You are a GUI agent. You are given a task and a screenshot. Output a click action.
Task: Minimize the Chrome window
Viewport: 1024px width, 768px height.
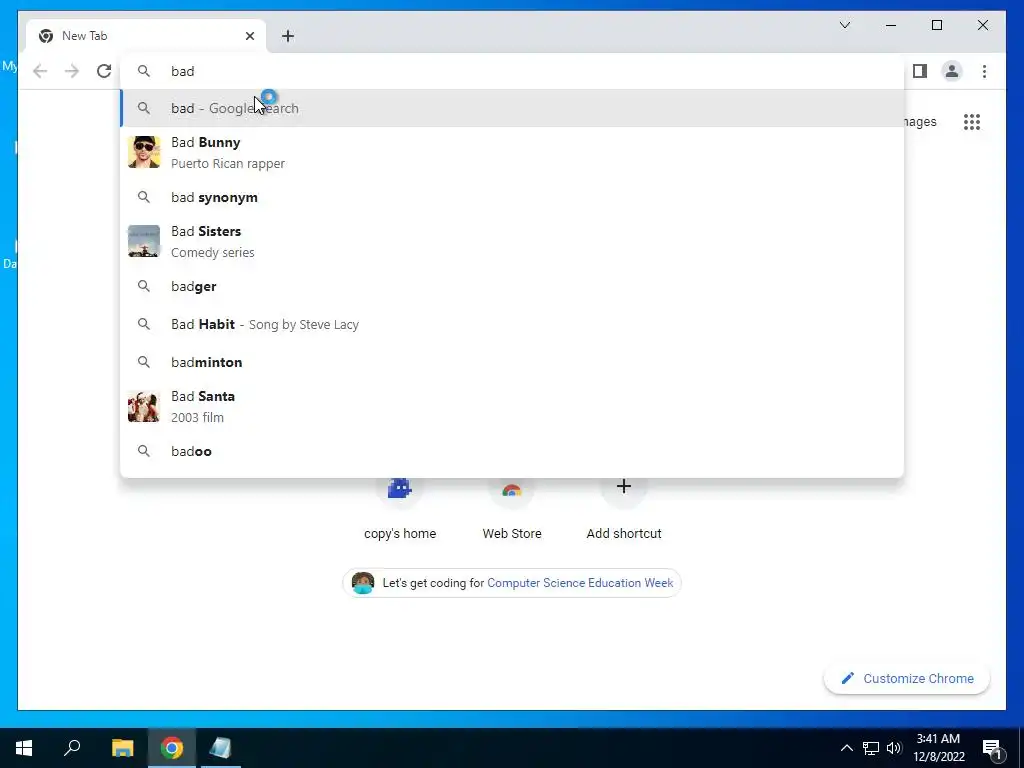pyautogui.click(x=891, y=25)
